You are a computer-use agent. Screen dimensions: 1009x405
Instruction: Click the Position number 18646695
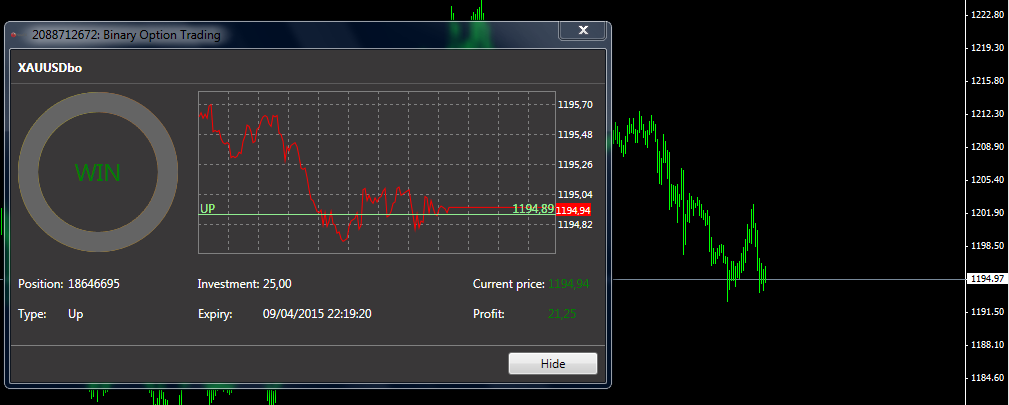[94, 284]
